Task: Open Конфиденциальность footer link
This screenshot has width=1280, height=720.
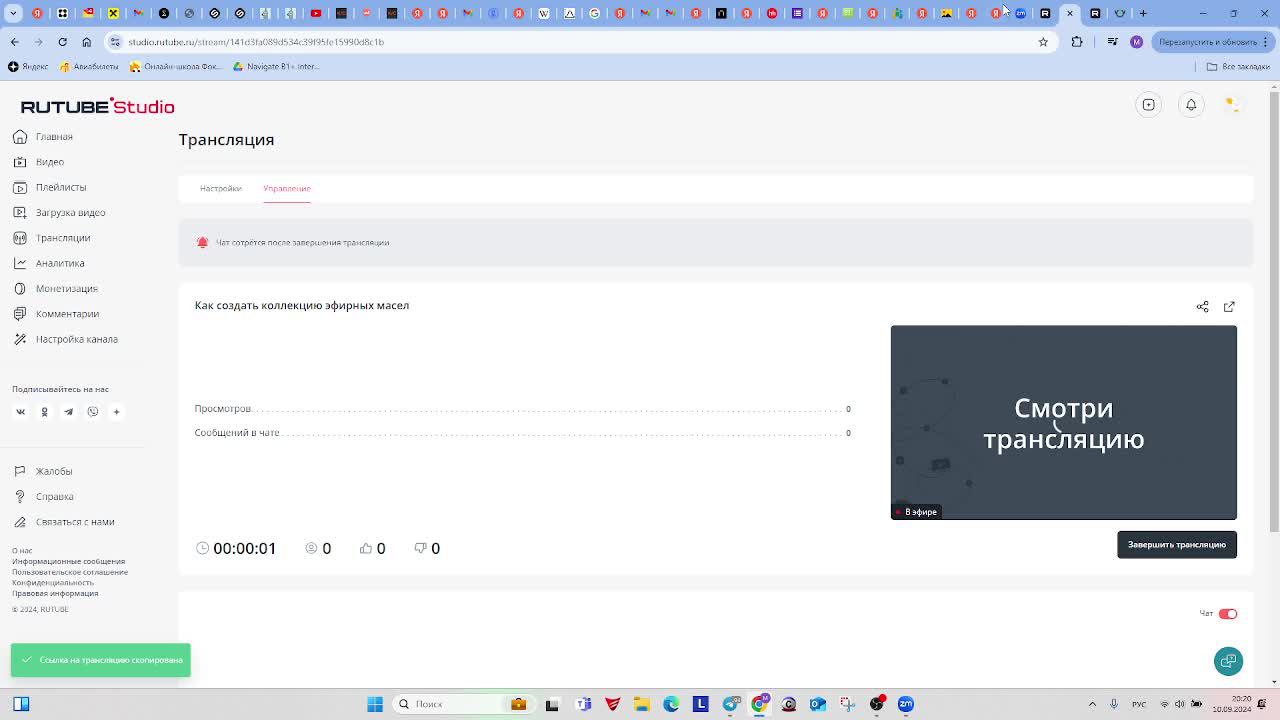Action: pyautogui.click(x=53, y=583)
